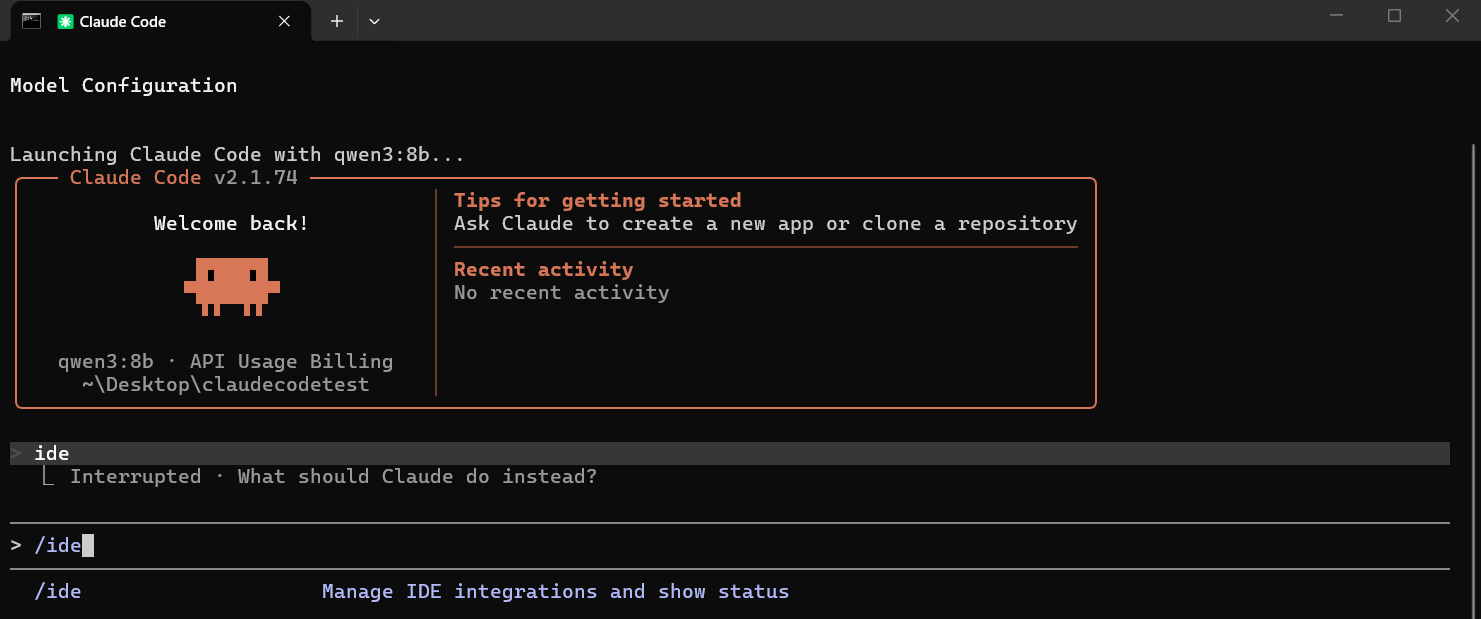Click the terminal window icon in the title bar
1481x619 pixels.
pos(31,21)
